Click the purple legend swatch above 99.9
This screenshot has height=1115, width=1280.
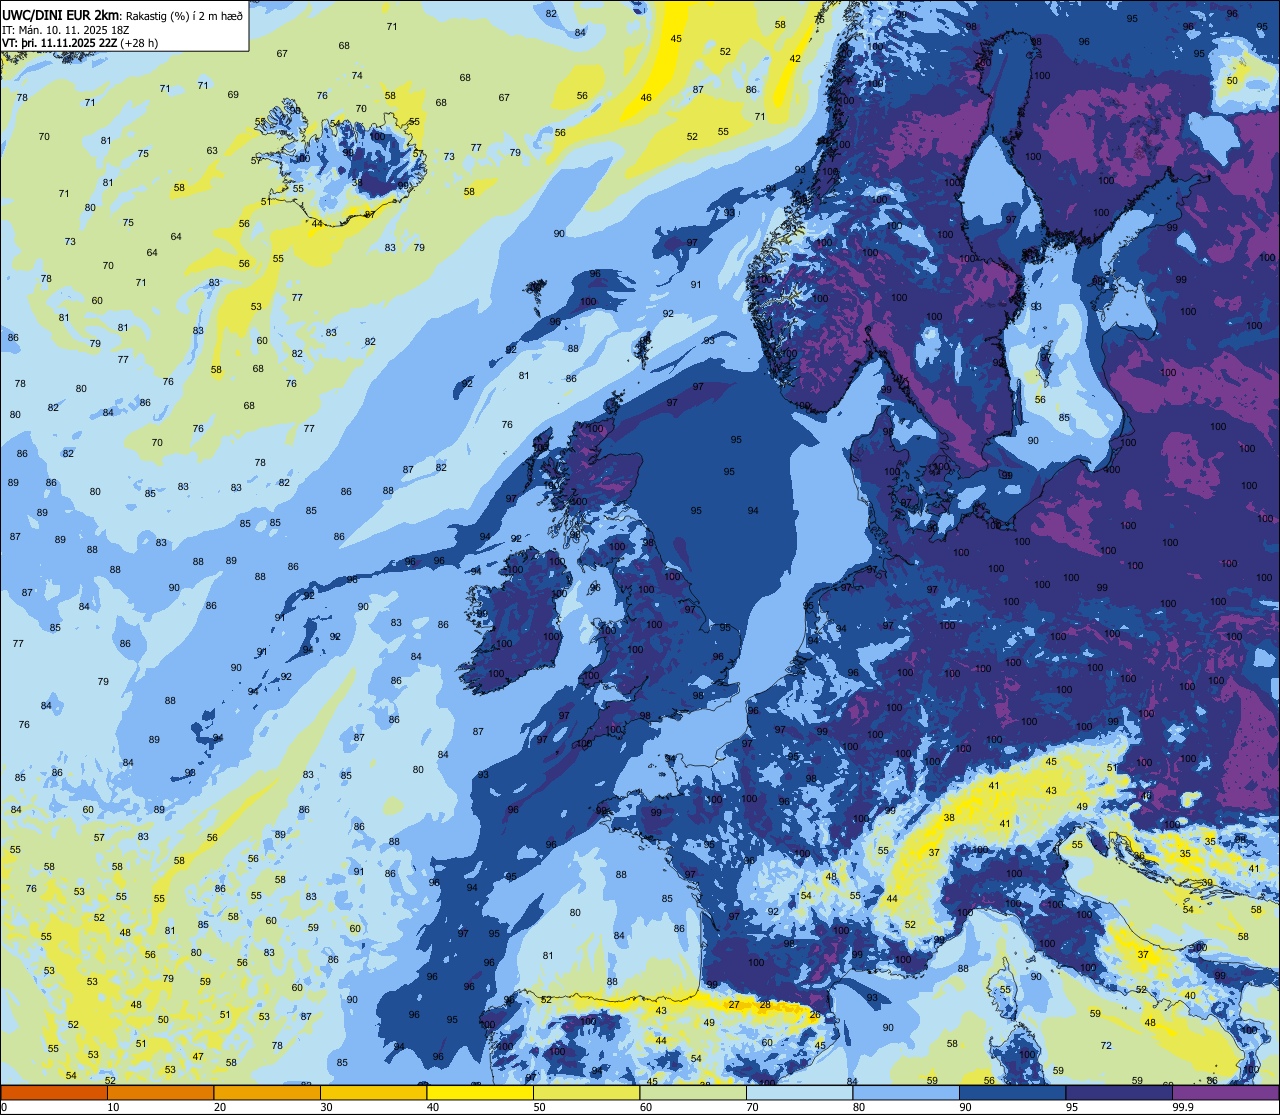(x=1226, y=1092)
